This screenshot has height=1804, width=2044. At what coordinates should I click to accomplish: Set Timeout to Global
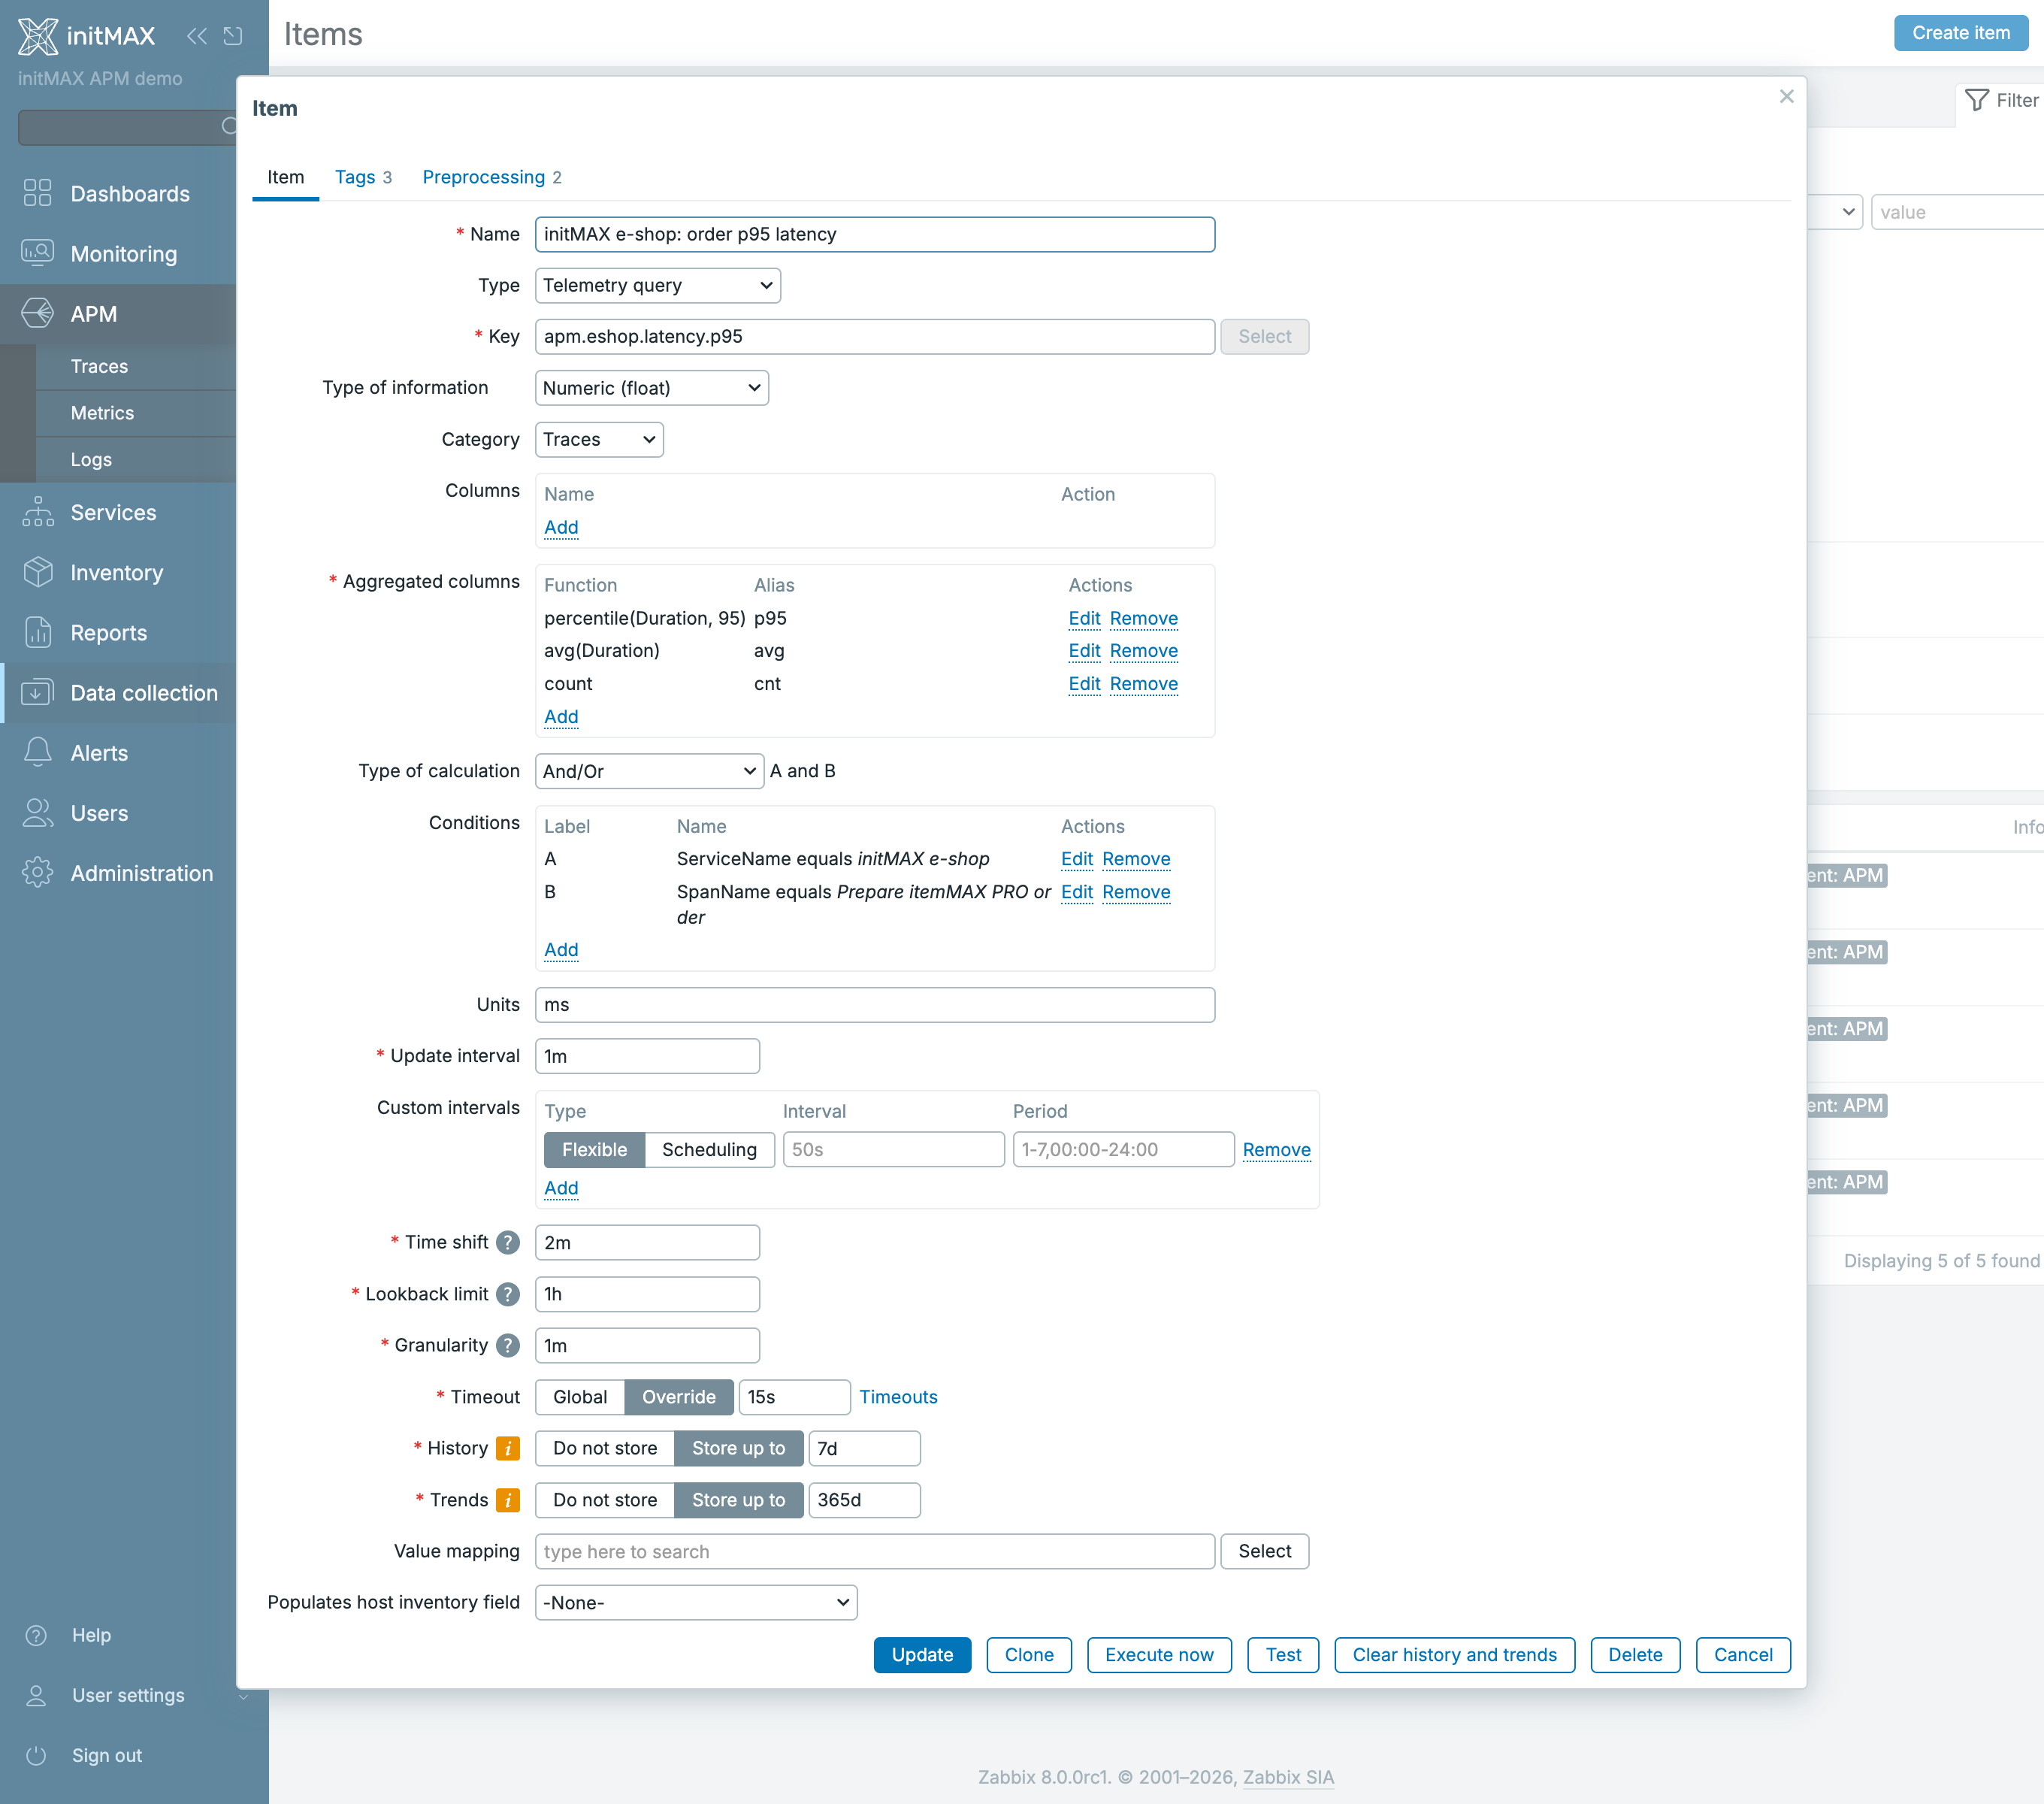click(580, 1397)
